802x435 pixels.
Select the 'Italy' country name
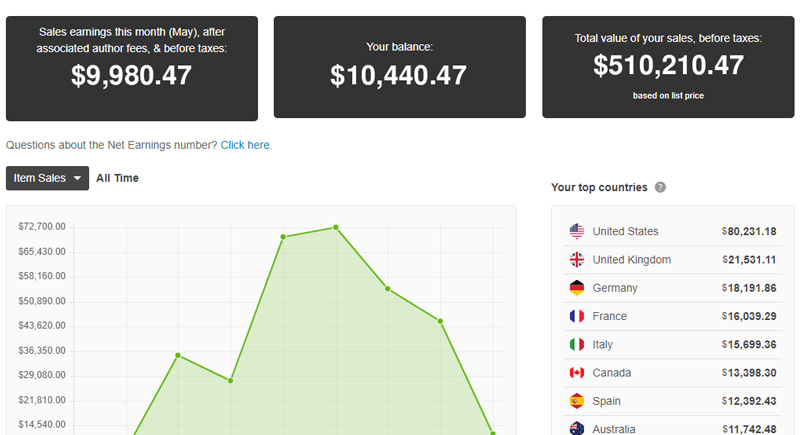tap(603, 344)
